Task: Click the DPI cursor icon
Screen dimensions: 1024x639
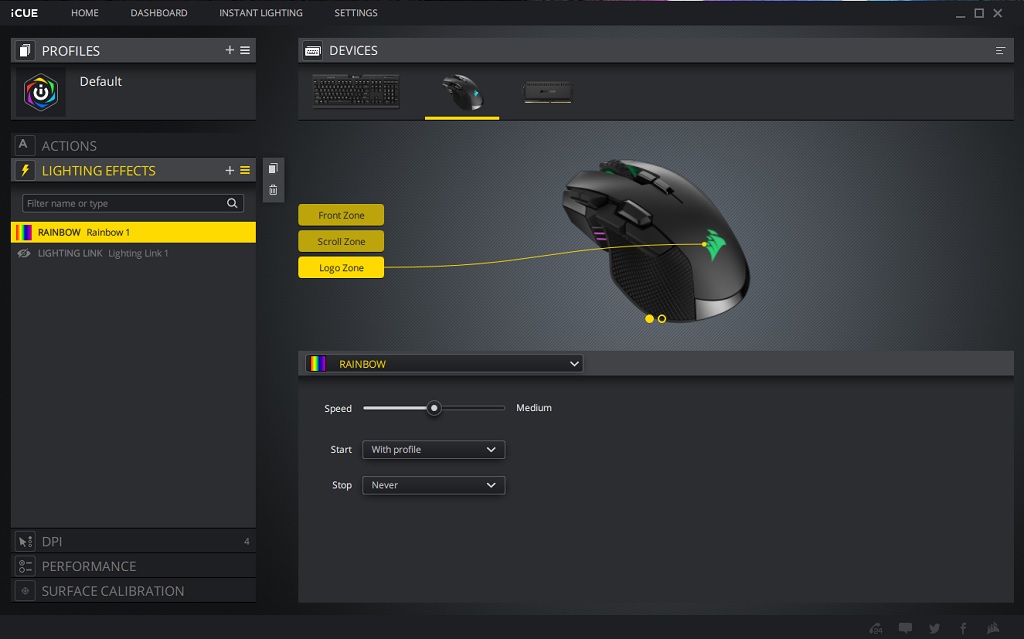Action: pos(25,542)
